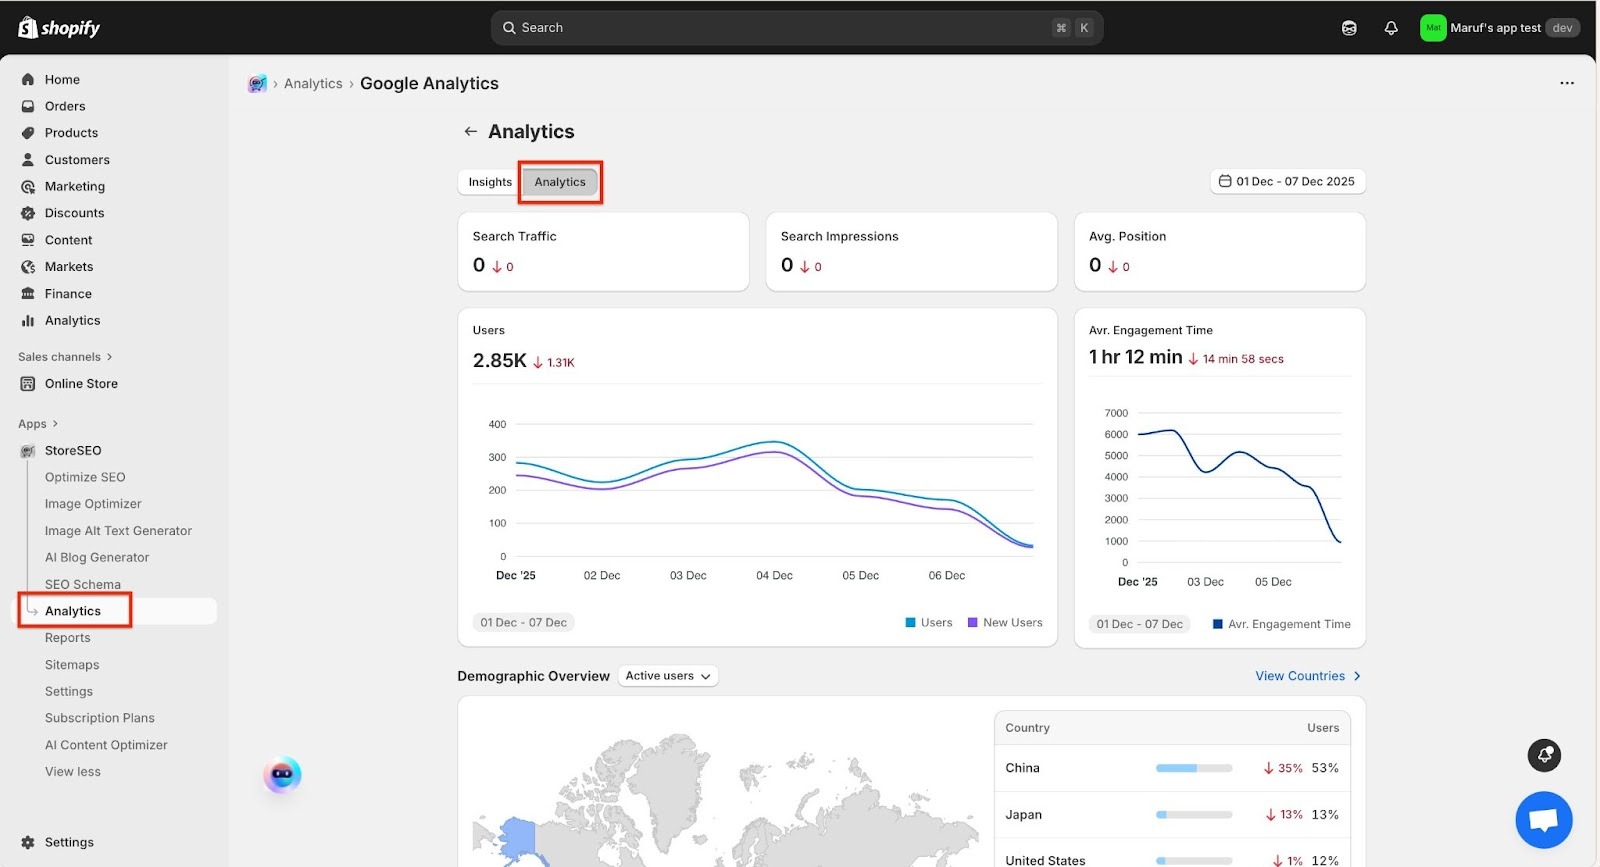Click the Avg. Position card
This screenshot has width=1600, height=867.
[x=1219, y=252]
